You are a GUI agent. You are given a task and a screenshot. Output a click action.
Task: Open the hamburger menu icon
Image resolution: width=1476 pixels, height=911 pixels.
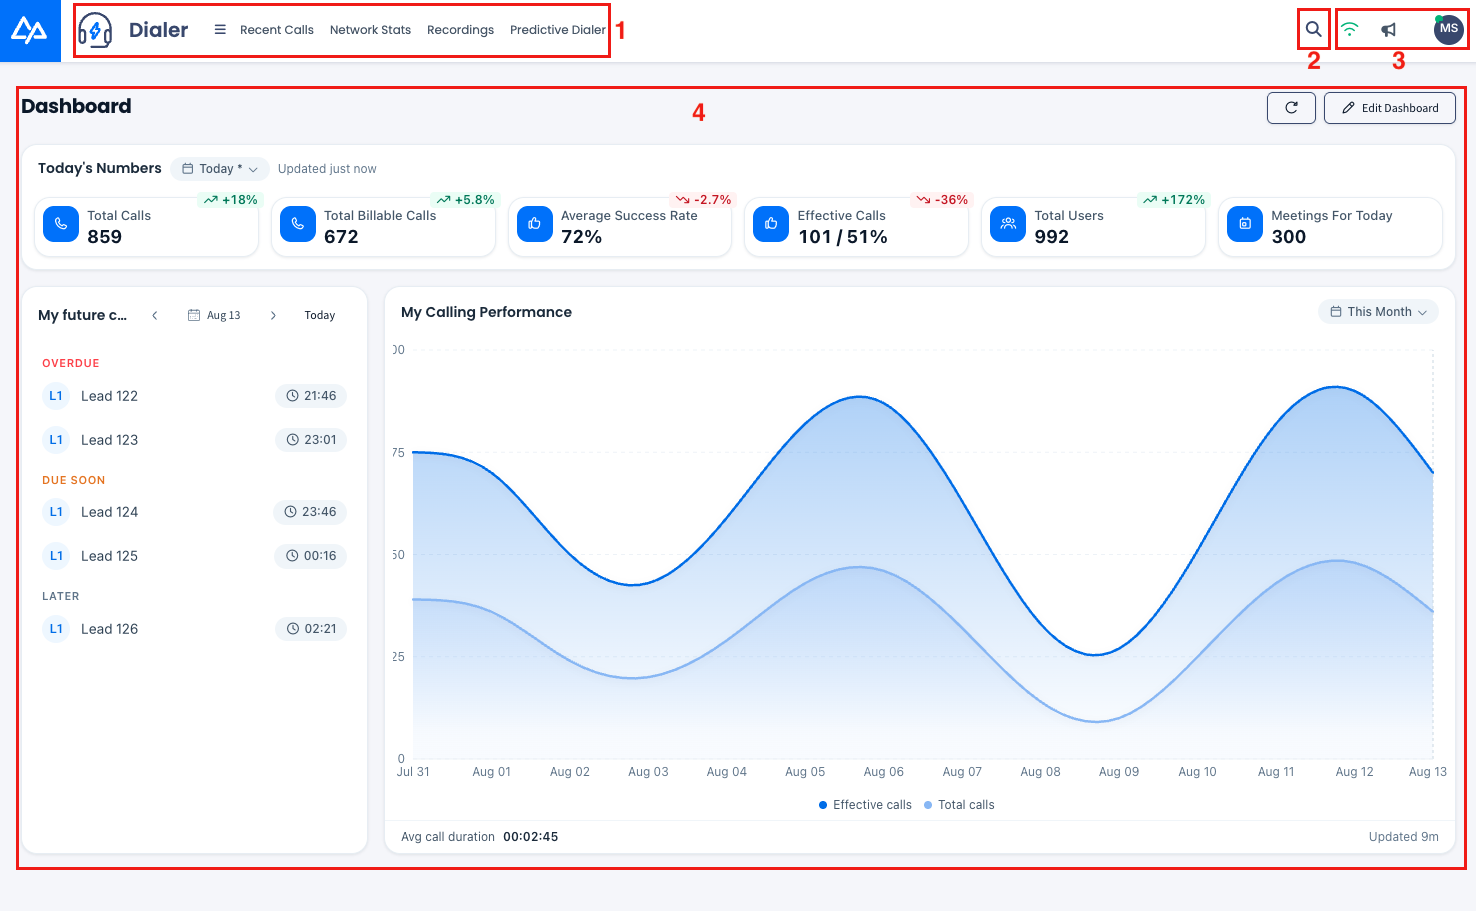point(220,30)
